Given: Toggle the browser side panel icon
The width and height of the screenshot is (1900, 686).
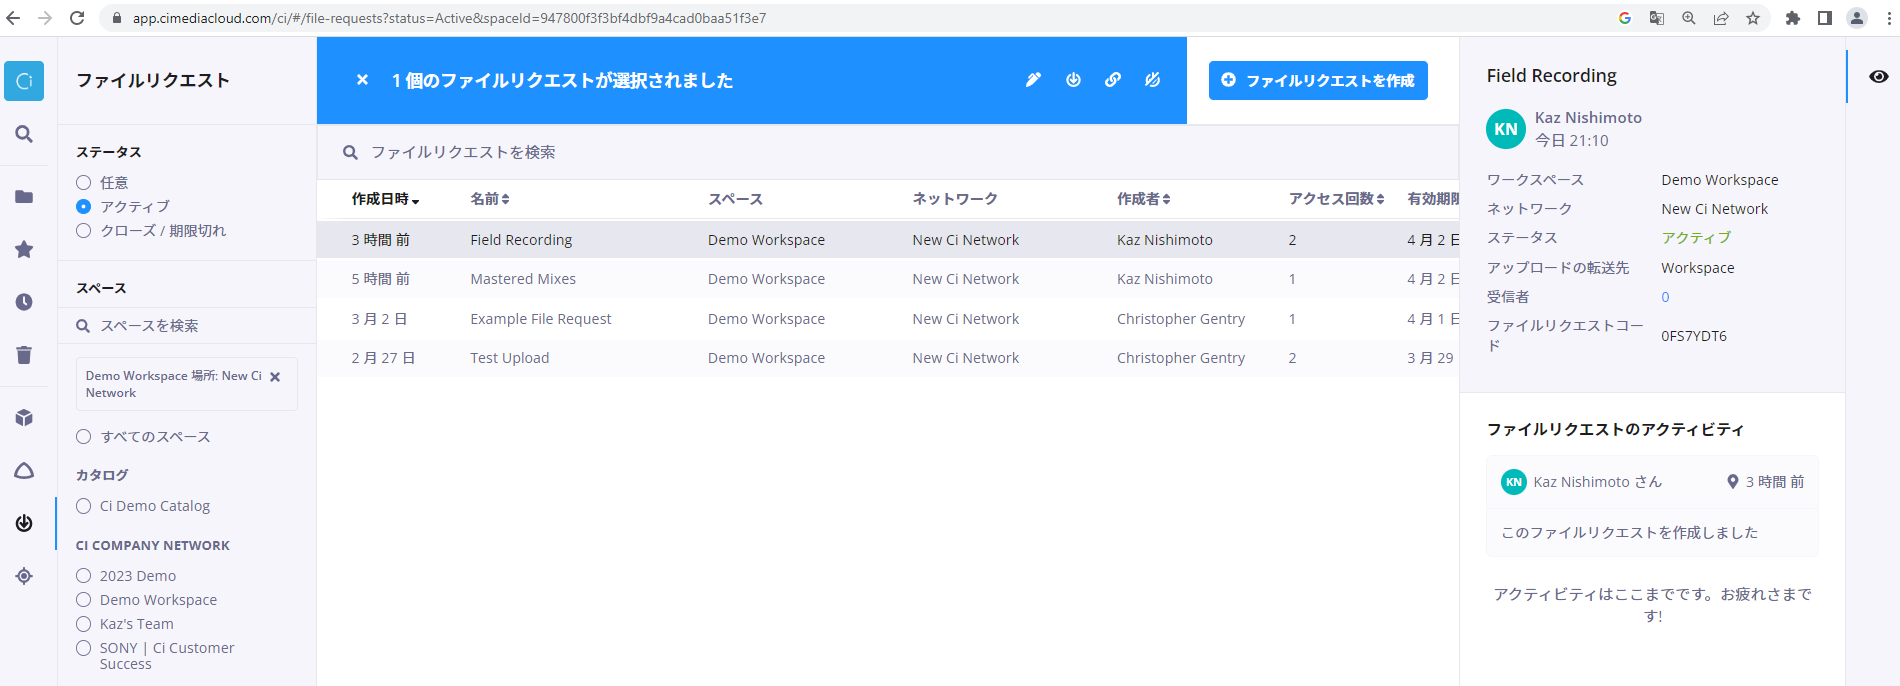Looking at the screenshot, I should coord(1825,18).
